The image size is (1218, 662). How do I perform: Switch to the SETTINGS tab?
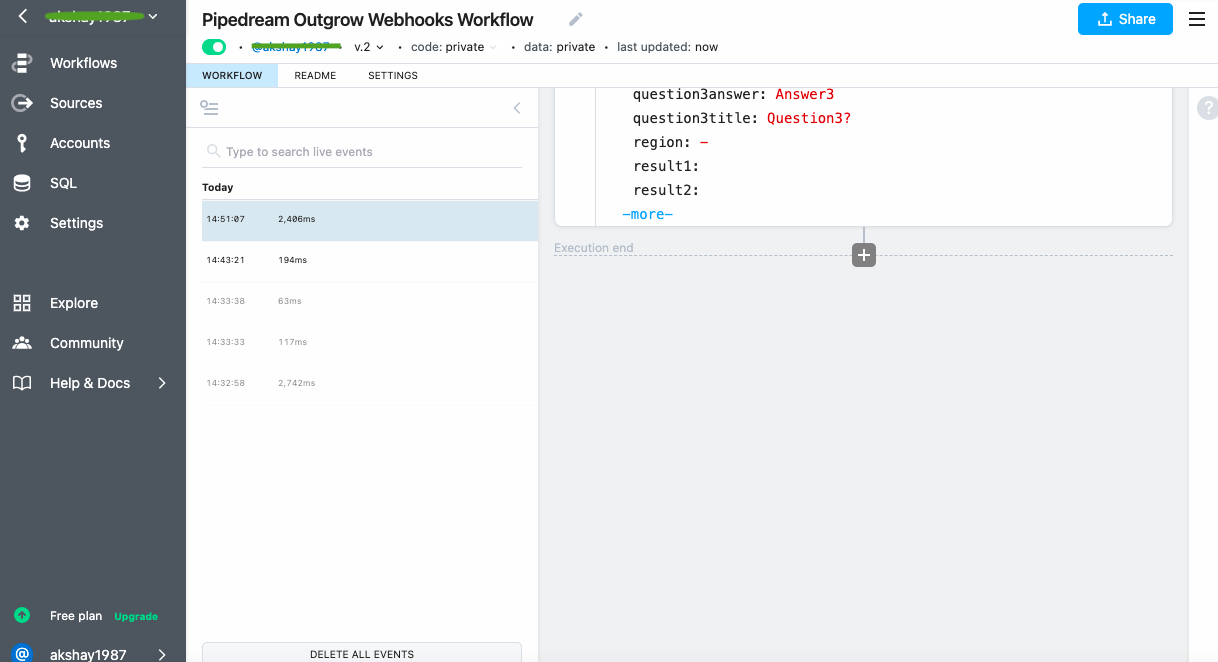click(393, 76)
